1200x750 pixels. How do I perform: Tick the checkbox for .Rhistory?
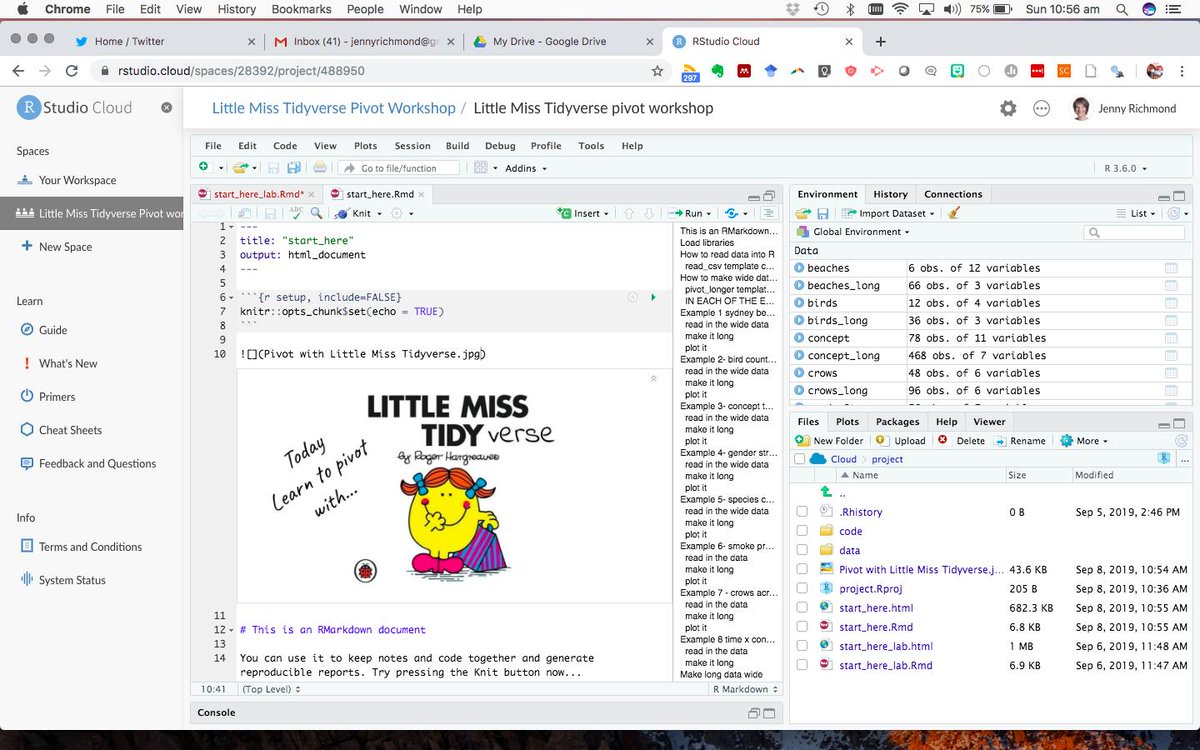(x=802, y=512)
